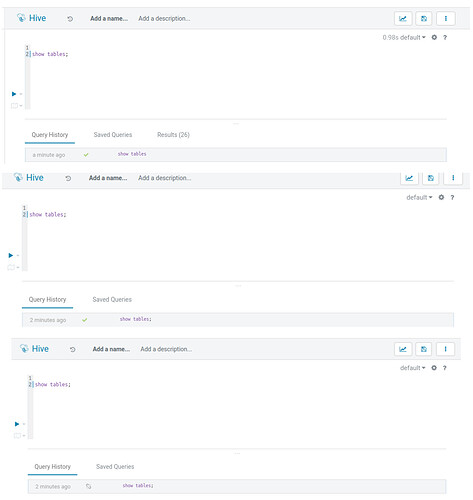Screen dimensions: 473x500
Task: Expand the dropdown arrow beside the top run button
Action: pyautogui.click(x=21, y=94)
